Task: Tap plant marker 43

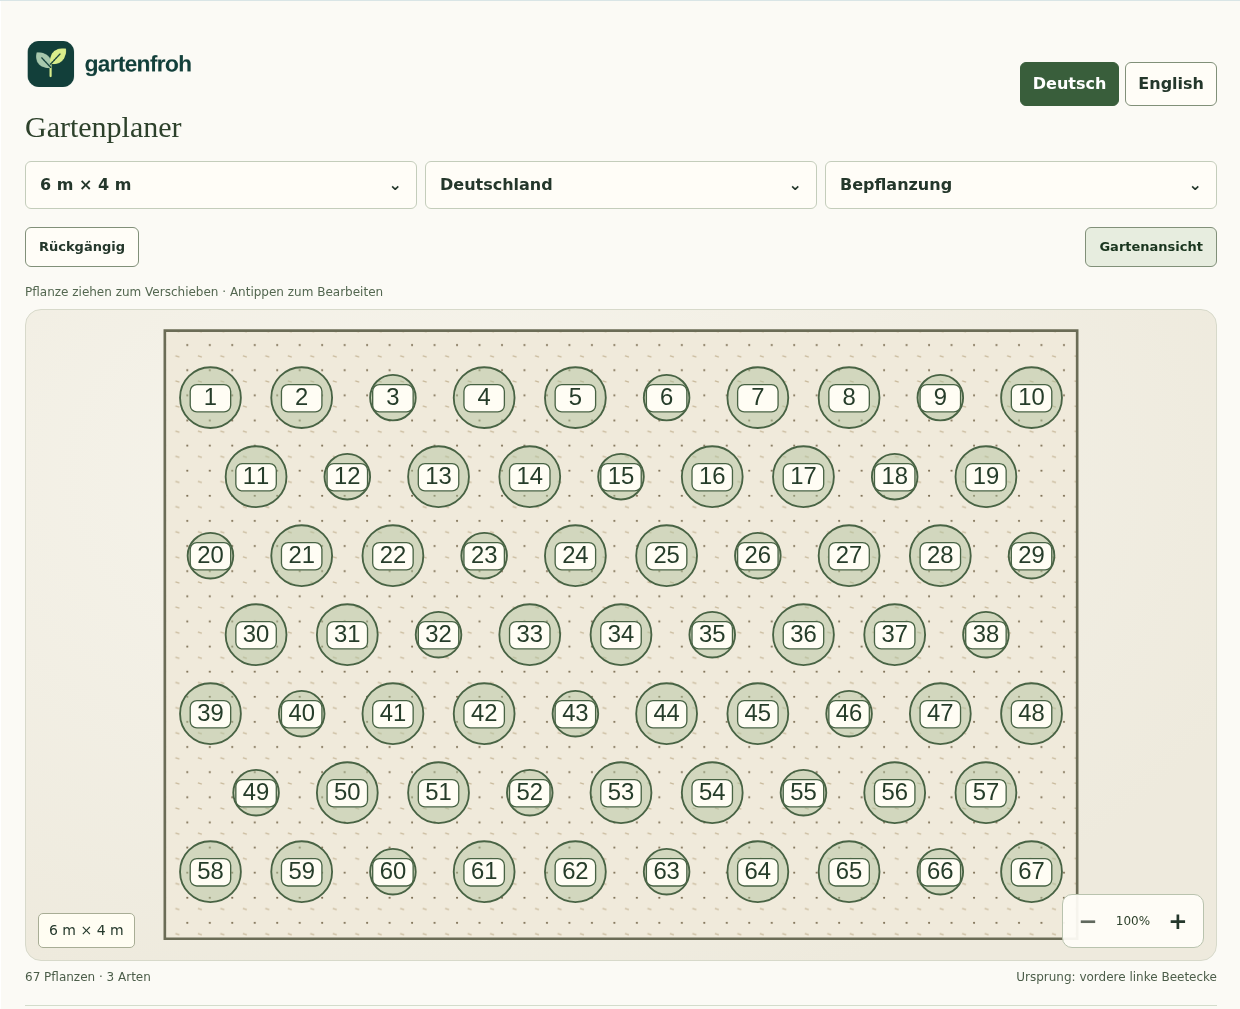Action: (x=575, y=713)
